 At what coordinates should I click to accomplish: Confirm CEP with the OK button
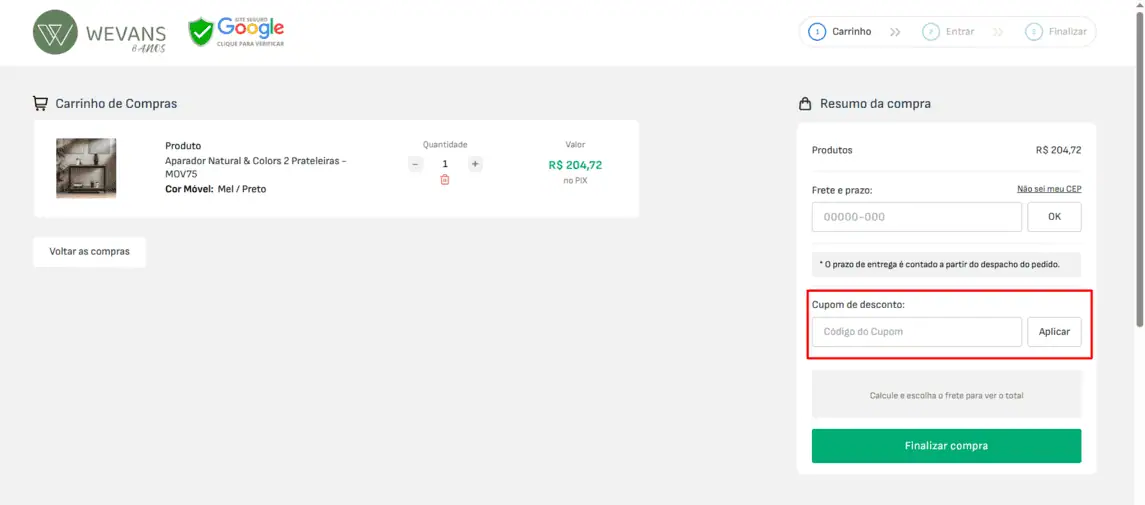pyautogui.click(x=1054, y=217)
